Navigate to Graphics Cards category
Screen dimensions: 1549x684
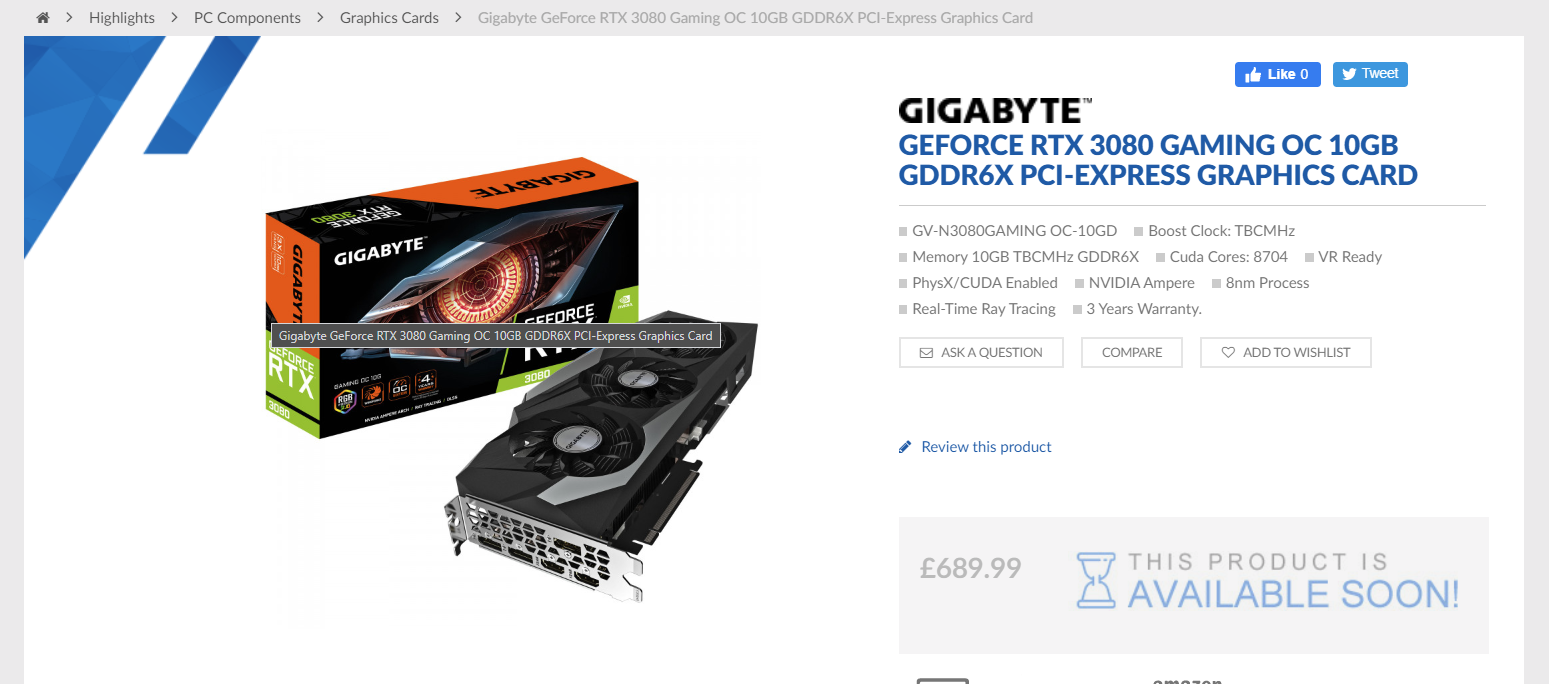point(389,18)
